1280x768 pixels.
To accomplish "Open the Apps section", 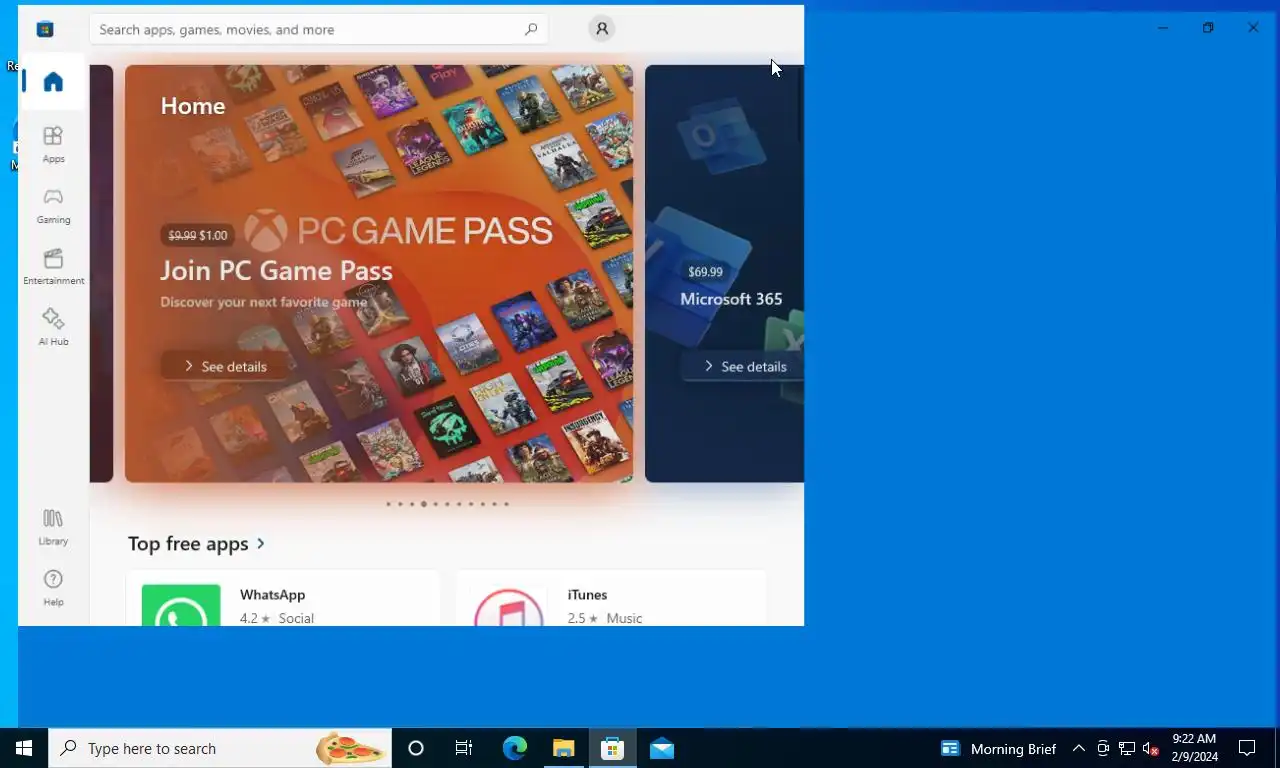I will [53, 145].
